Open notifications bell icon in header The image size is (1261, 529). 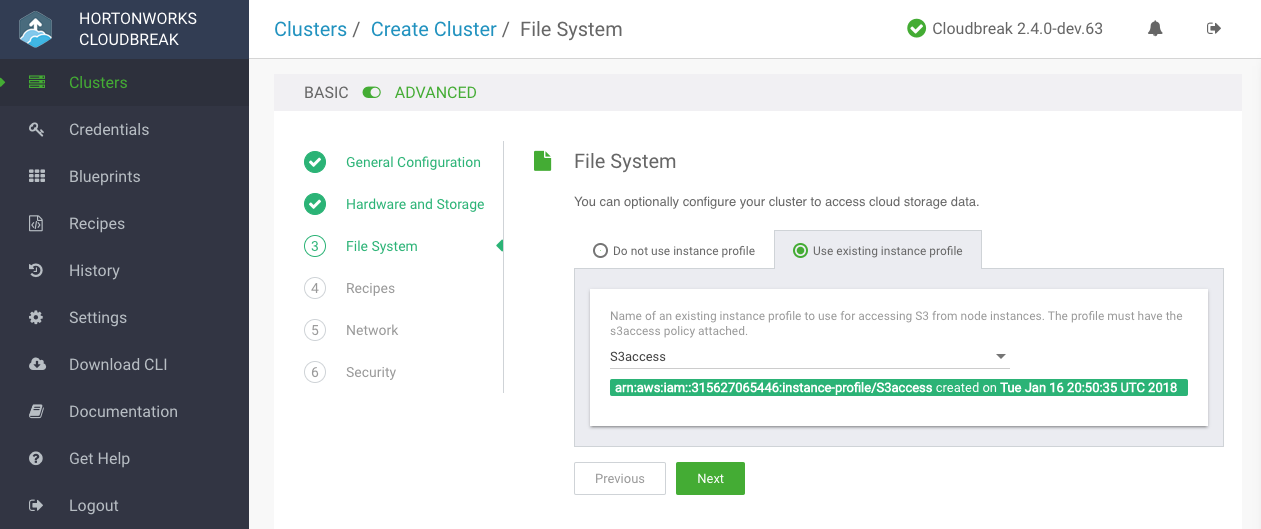pos(1155,29)
